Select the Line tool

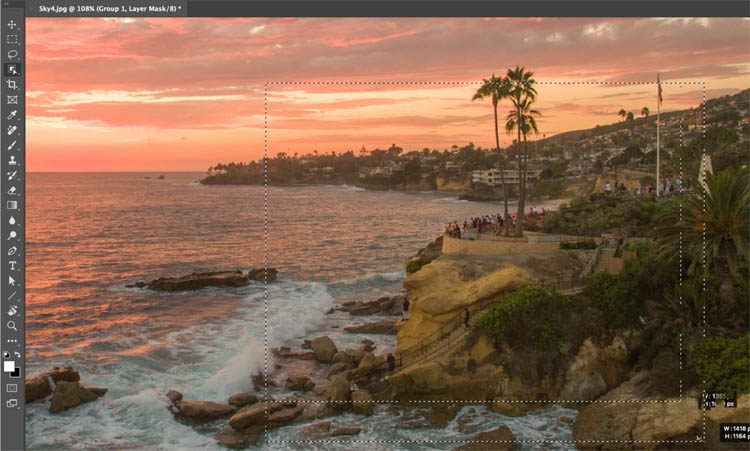click(12, 296)
